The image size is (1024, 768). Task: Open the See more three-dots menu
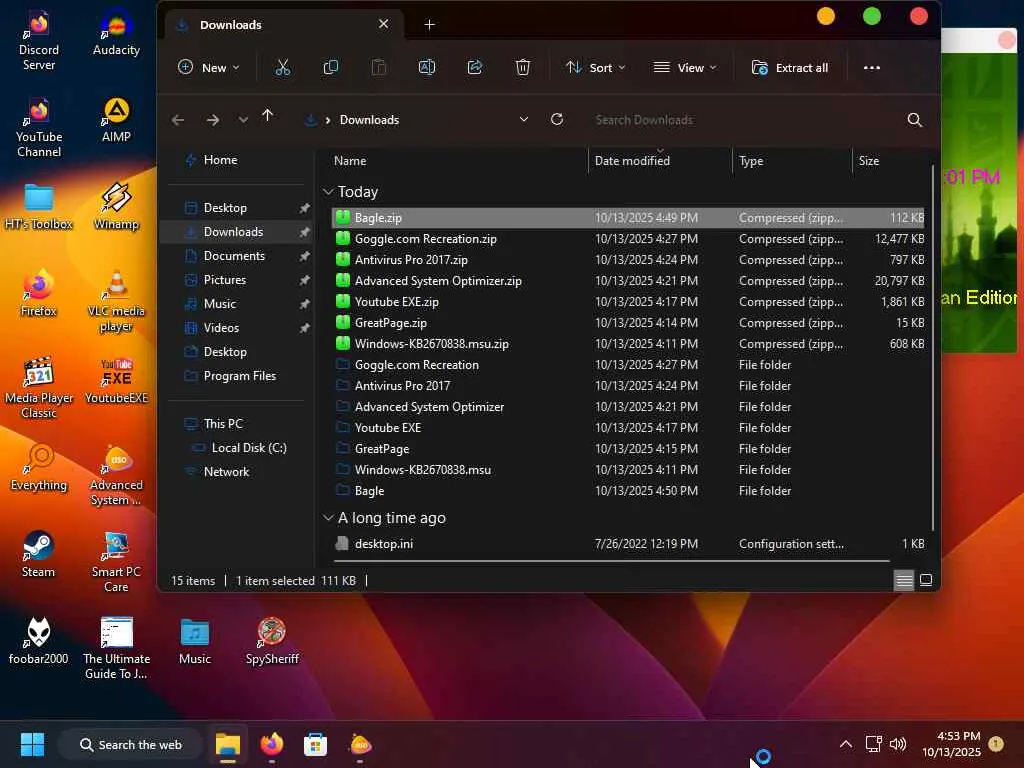click(x=871, y=68)
